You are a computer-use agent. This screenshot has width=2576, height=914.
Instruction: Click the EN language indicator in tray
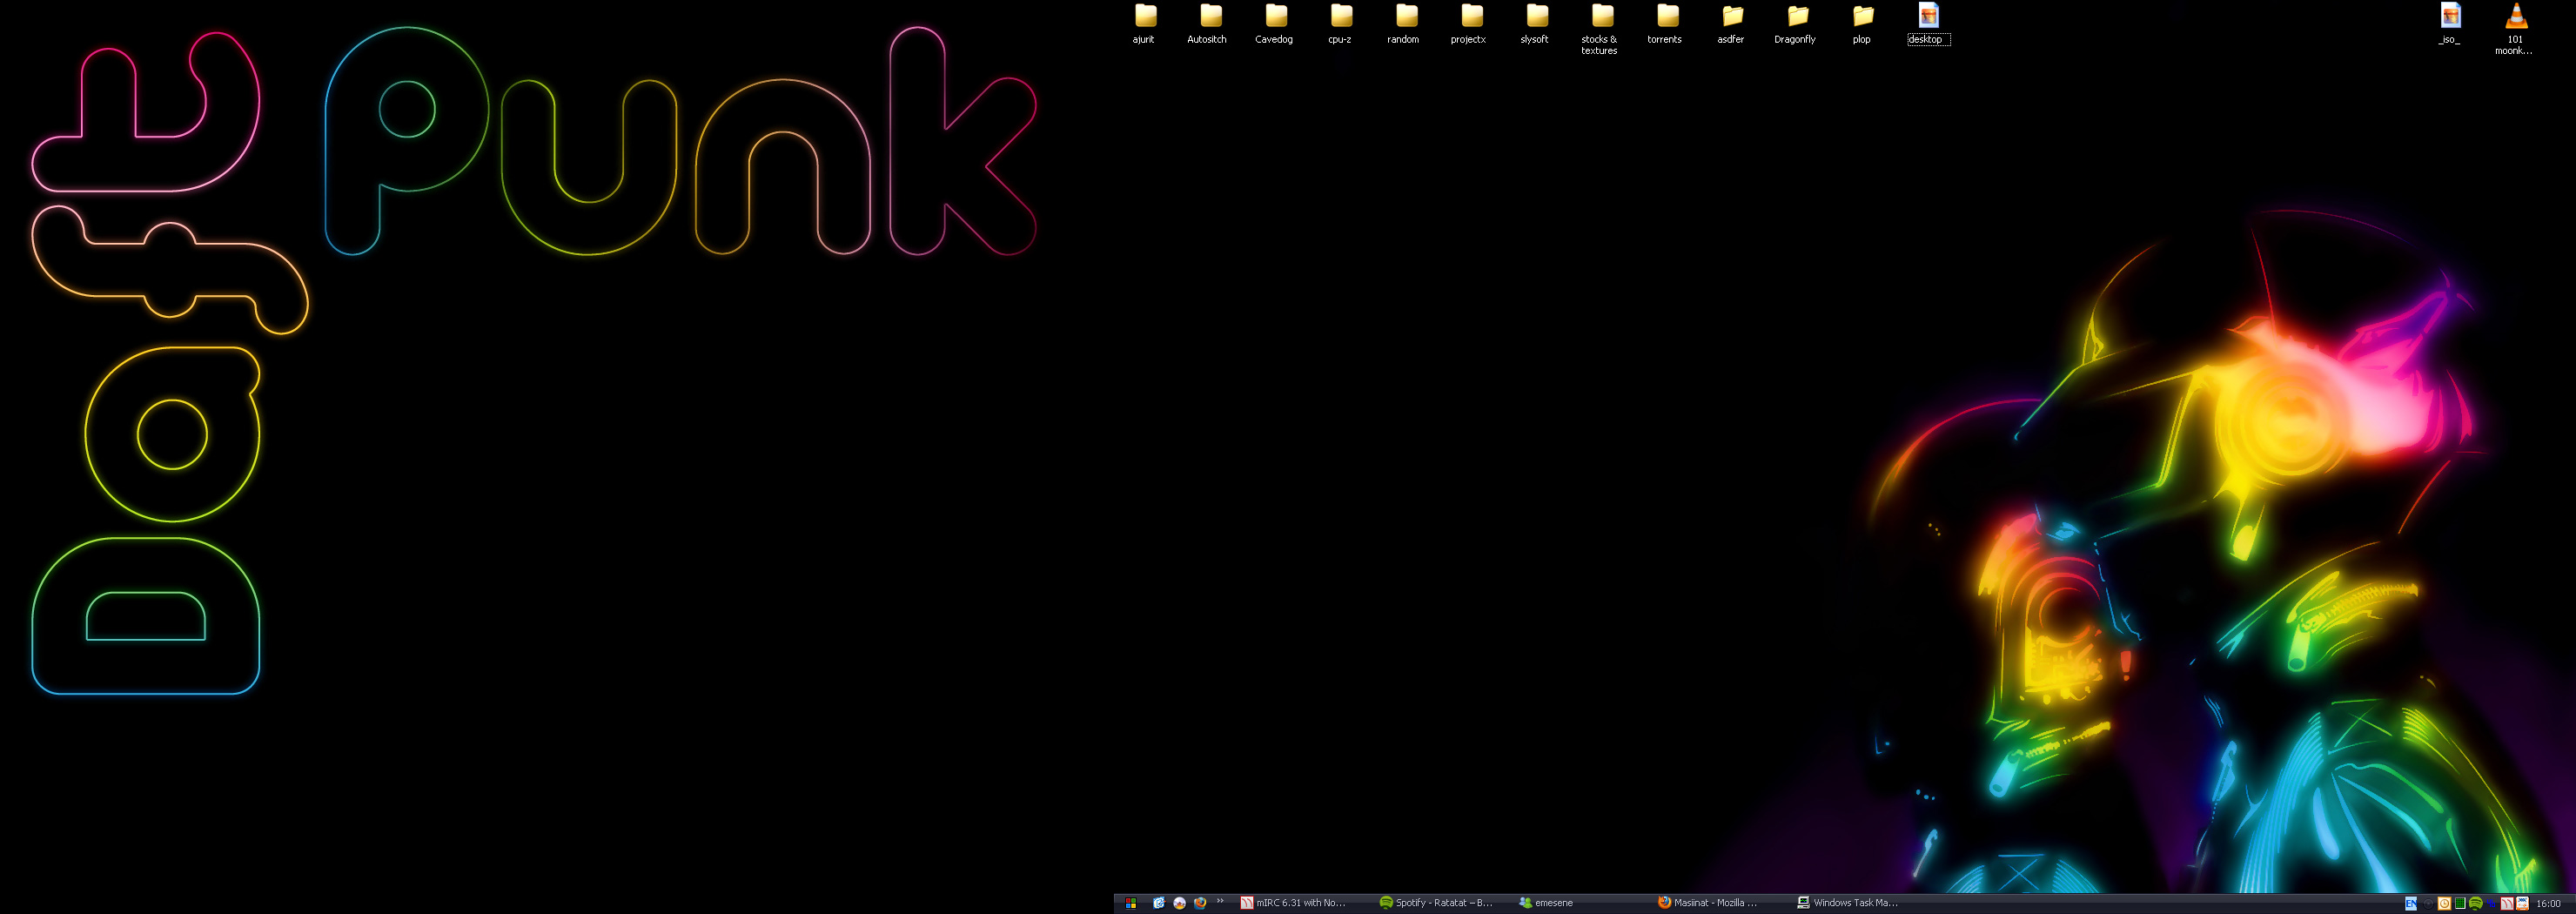pos(2411,904)
